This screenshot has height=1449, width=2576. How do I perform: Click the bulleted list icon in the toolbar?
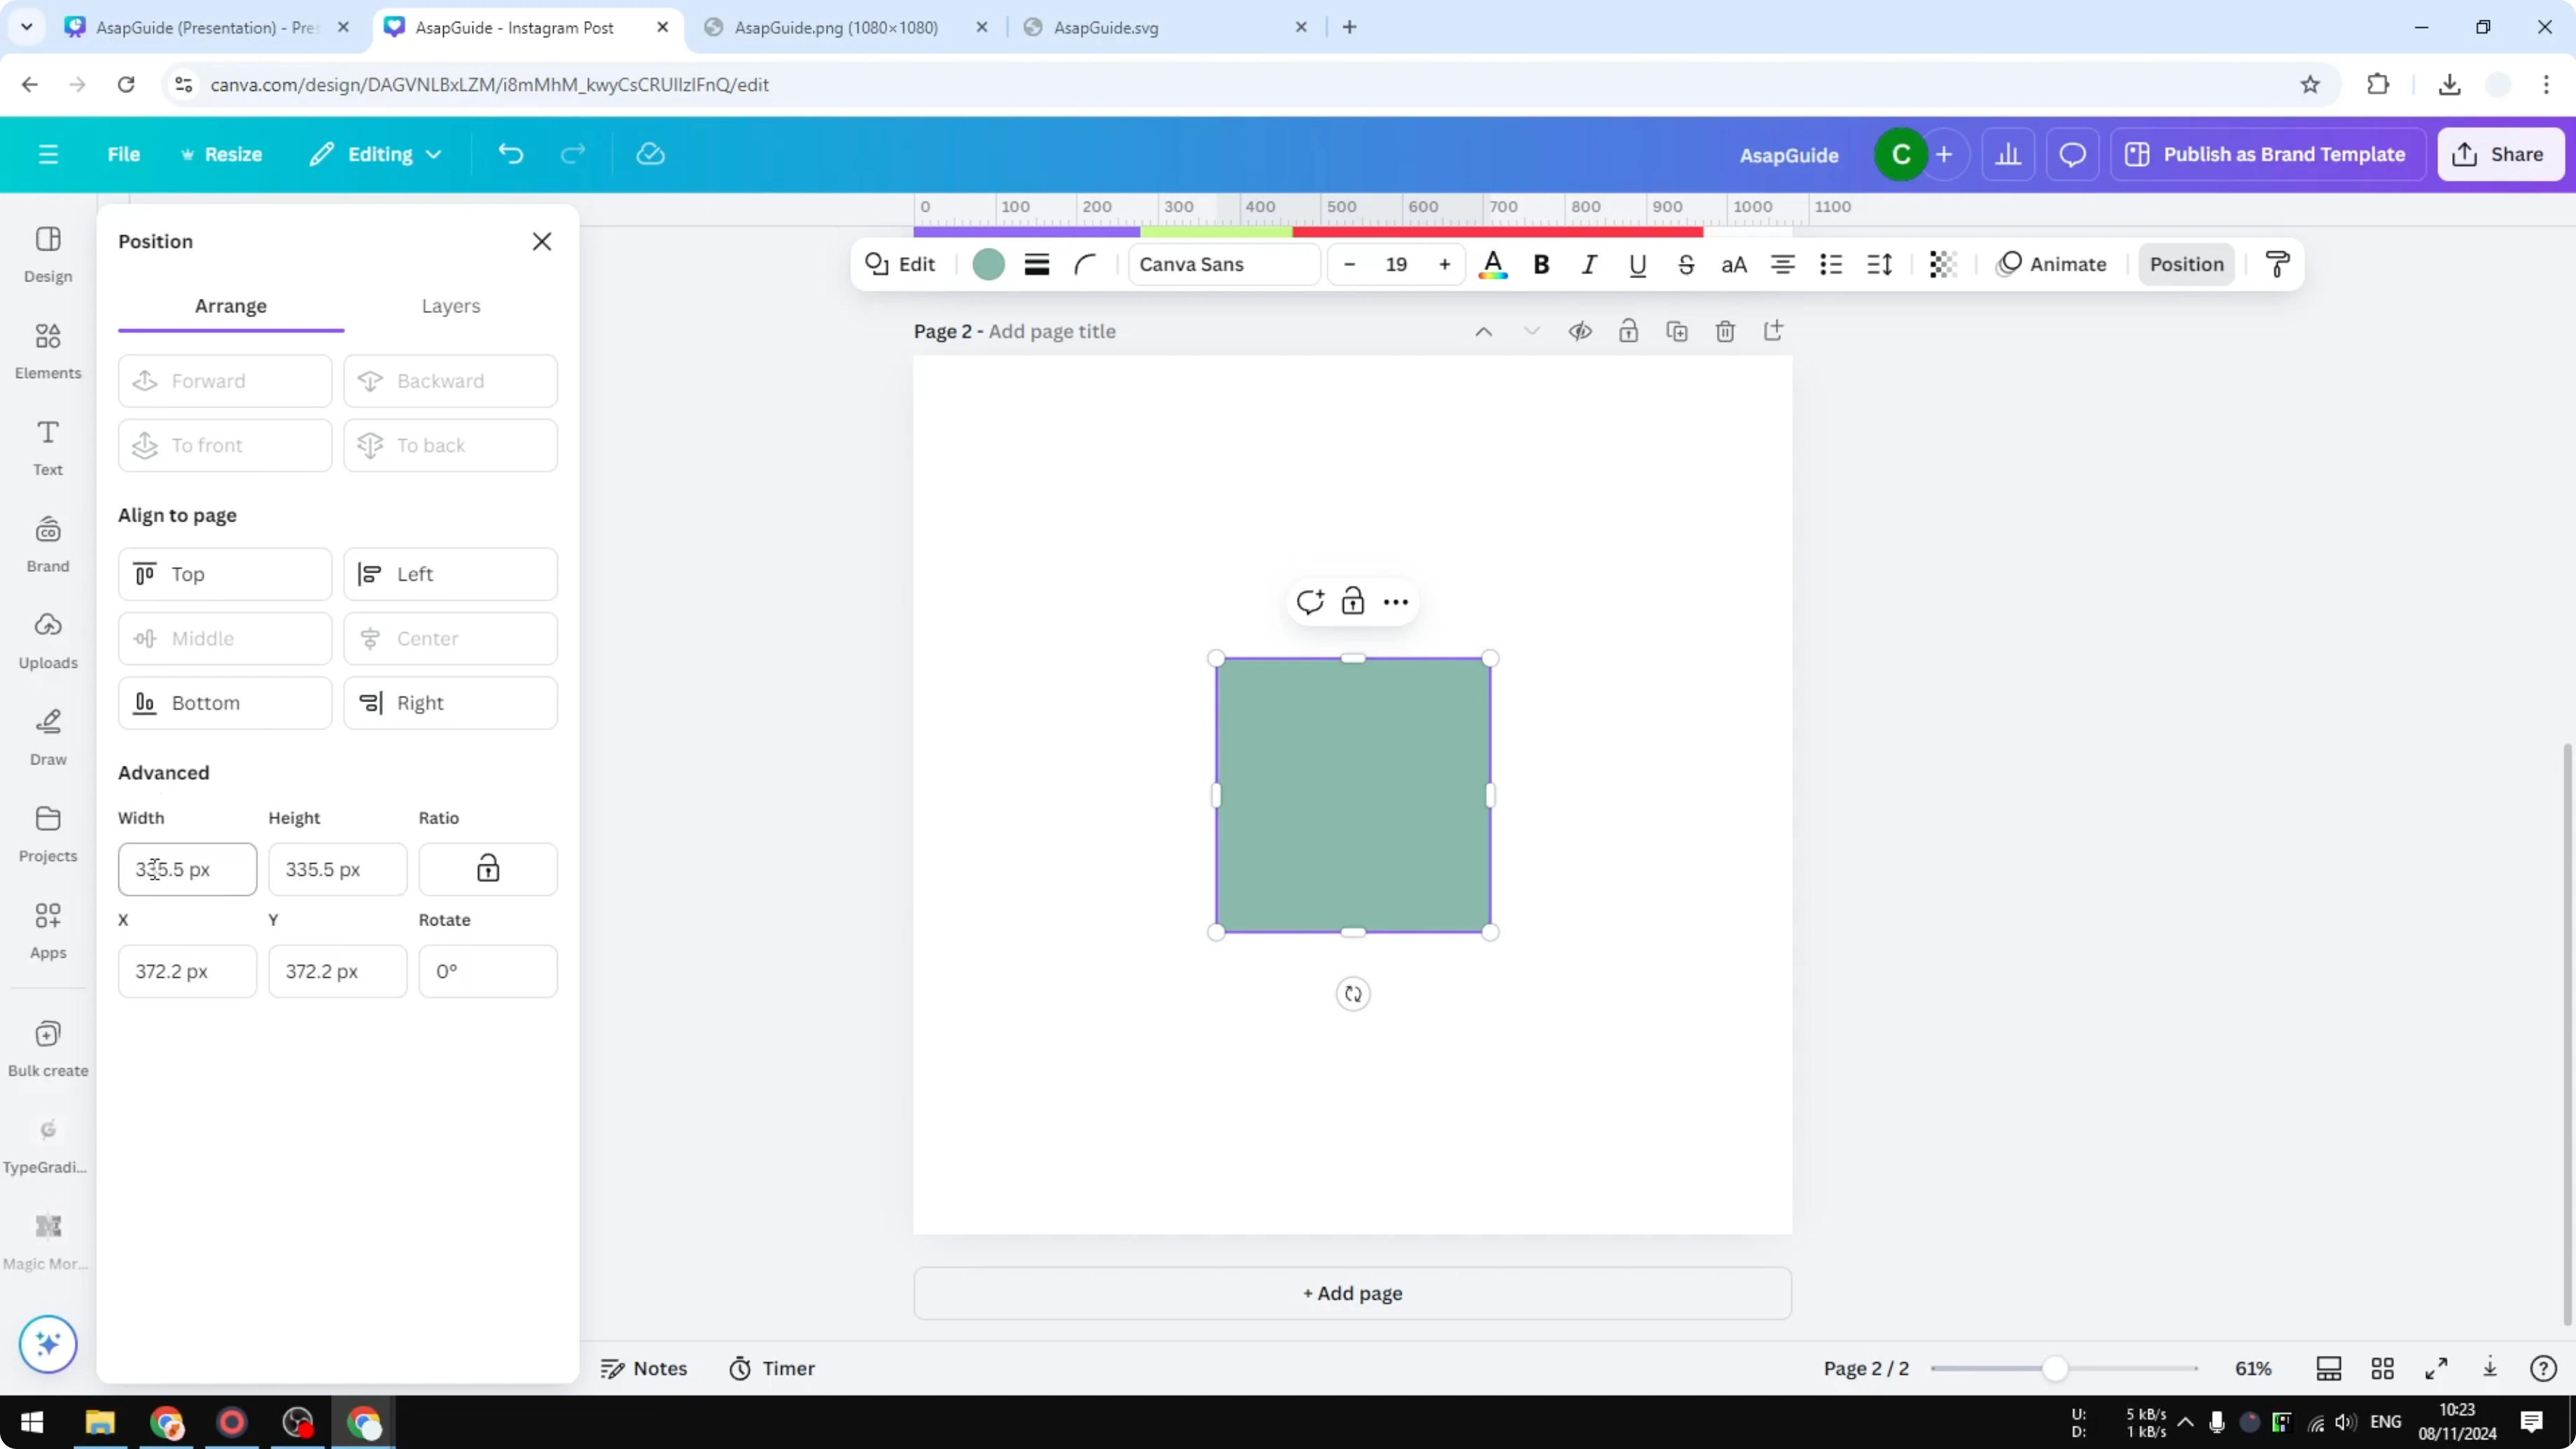click(x=1830, y=264)
